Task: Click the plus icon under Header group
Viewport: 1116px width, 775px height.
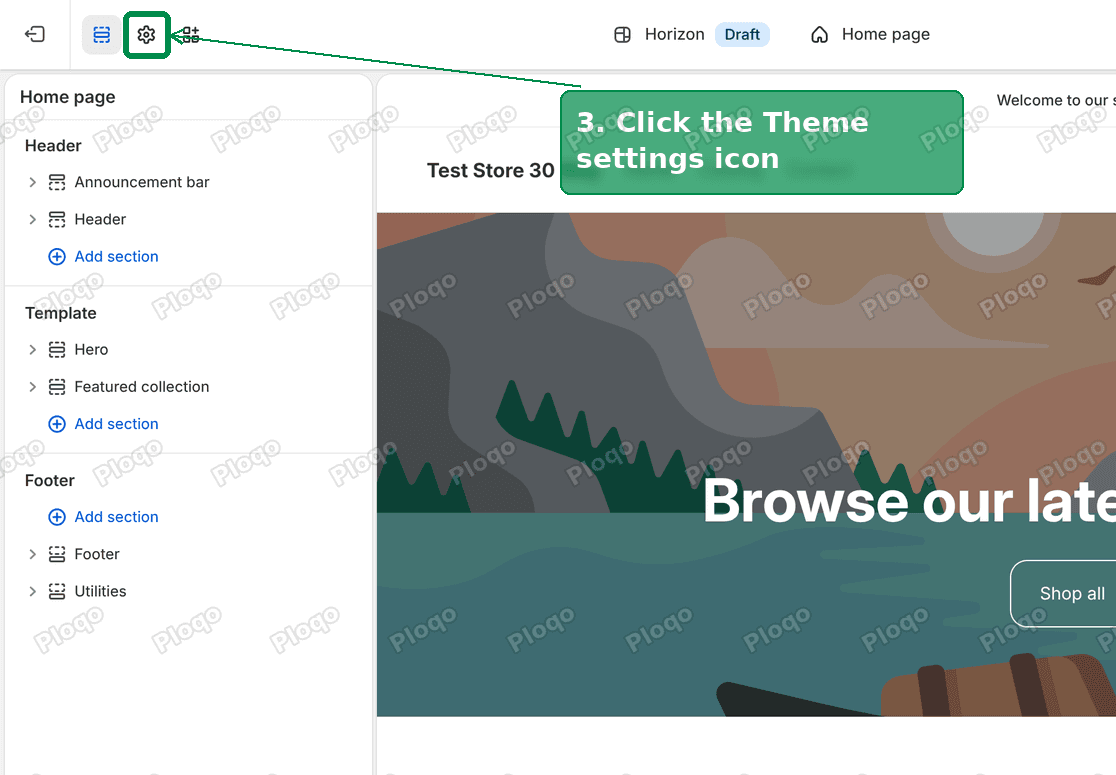Action: coord(57,256)
